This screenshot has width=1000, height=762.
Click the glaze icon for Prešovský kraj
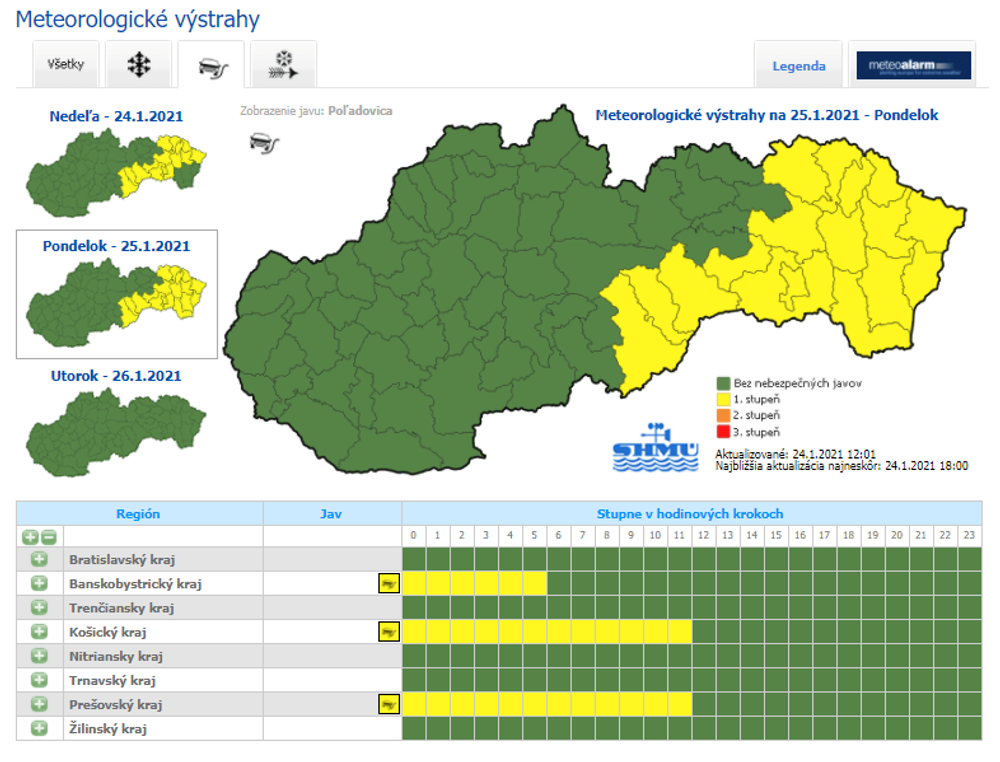click(x=389, y=703)
